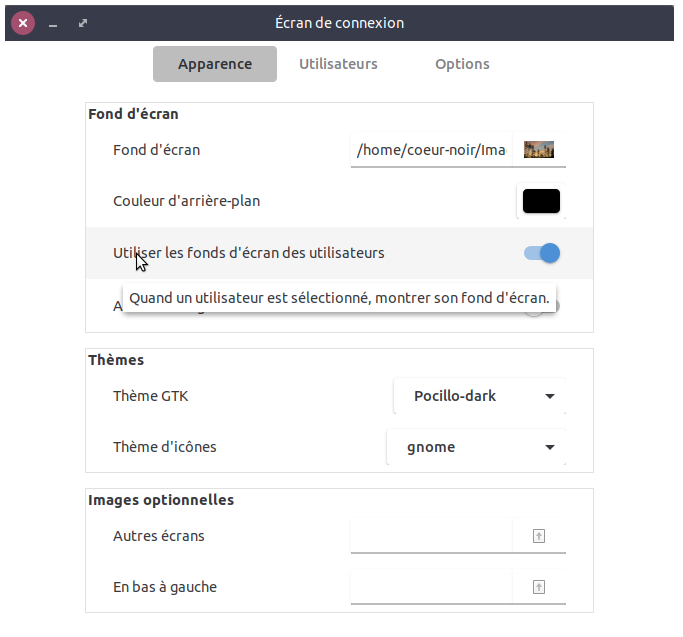Open file chooser icon for En bas à gauche

539,587
